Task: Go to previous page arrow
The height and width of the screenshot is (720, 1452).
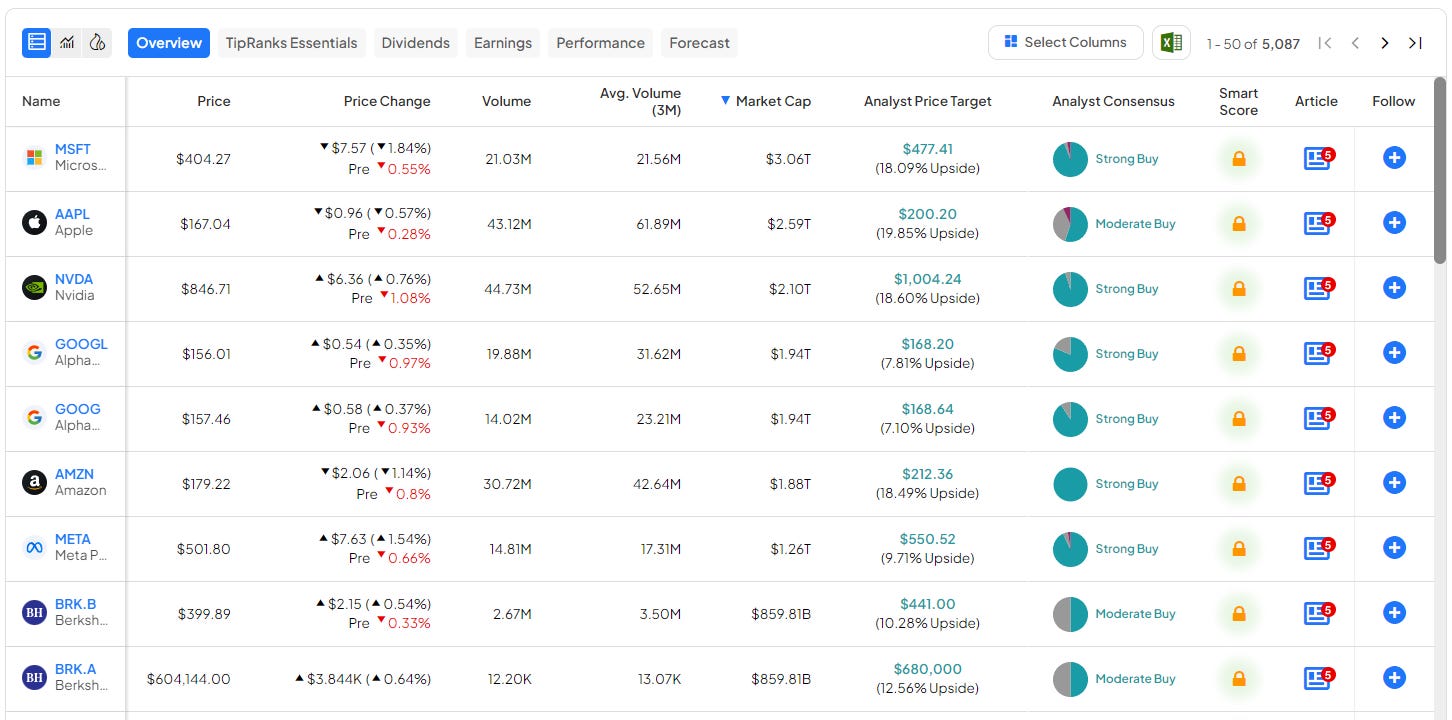Action: 1355,43
